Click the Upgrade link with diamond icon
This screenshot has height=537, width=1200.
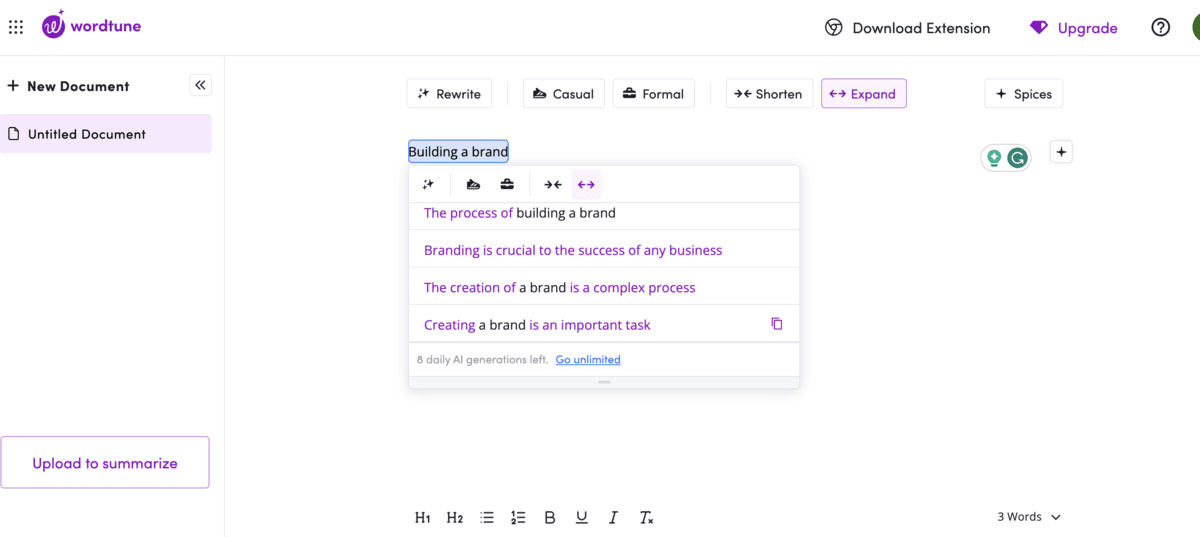[x=1073, y=28]
